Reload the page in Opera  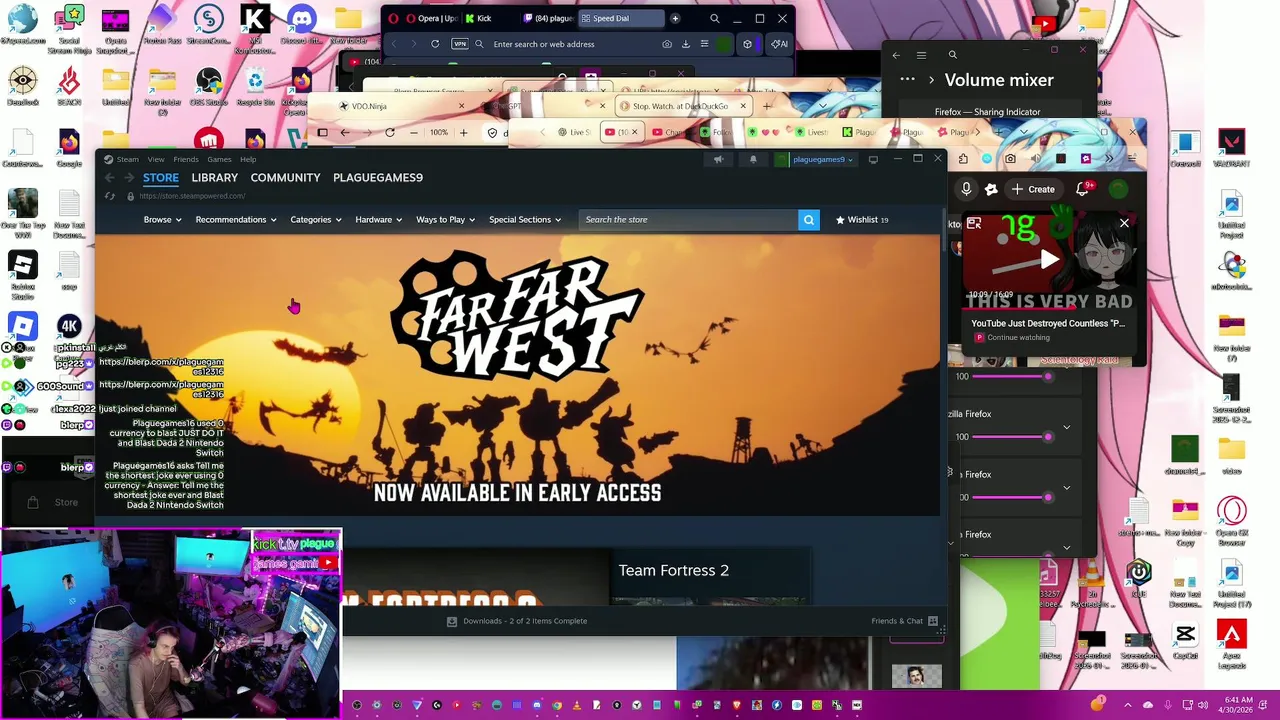435,44
